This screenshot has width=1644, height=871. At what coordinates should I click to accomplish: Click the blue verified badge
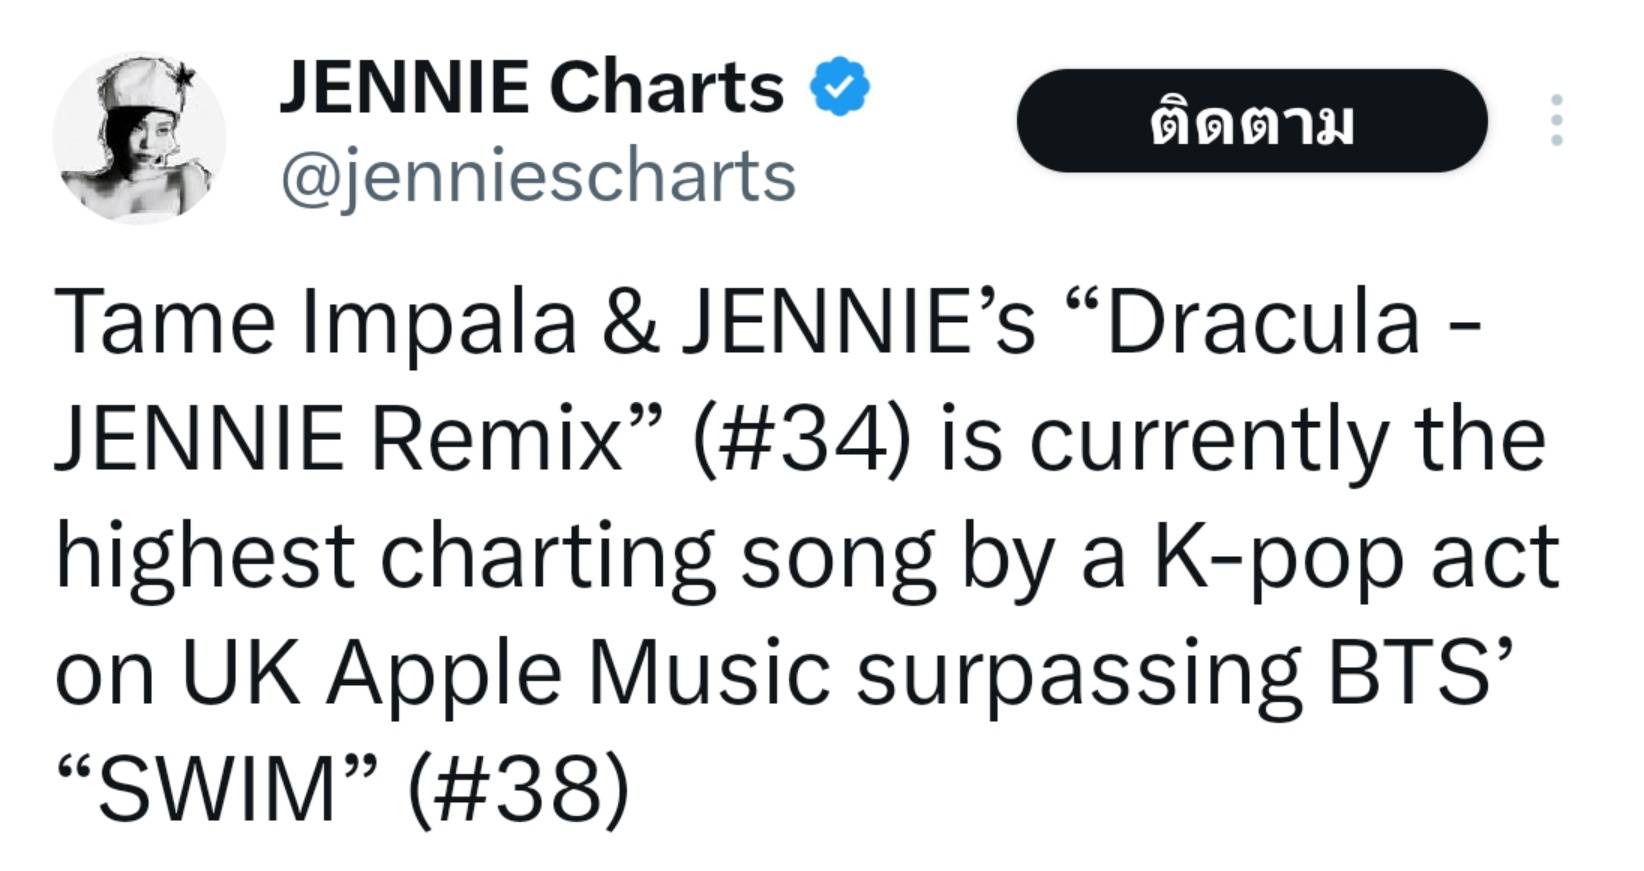(839, 87)
